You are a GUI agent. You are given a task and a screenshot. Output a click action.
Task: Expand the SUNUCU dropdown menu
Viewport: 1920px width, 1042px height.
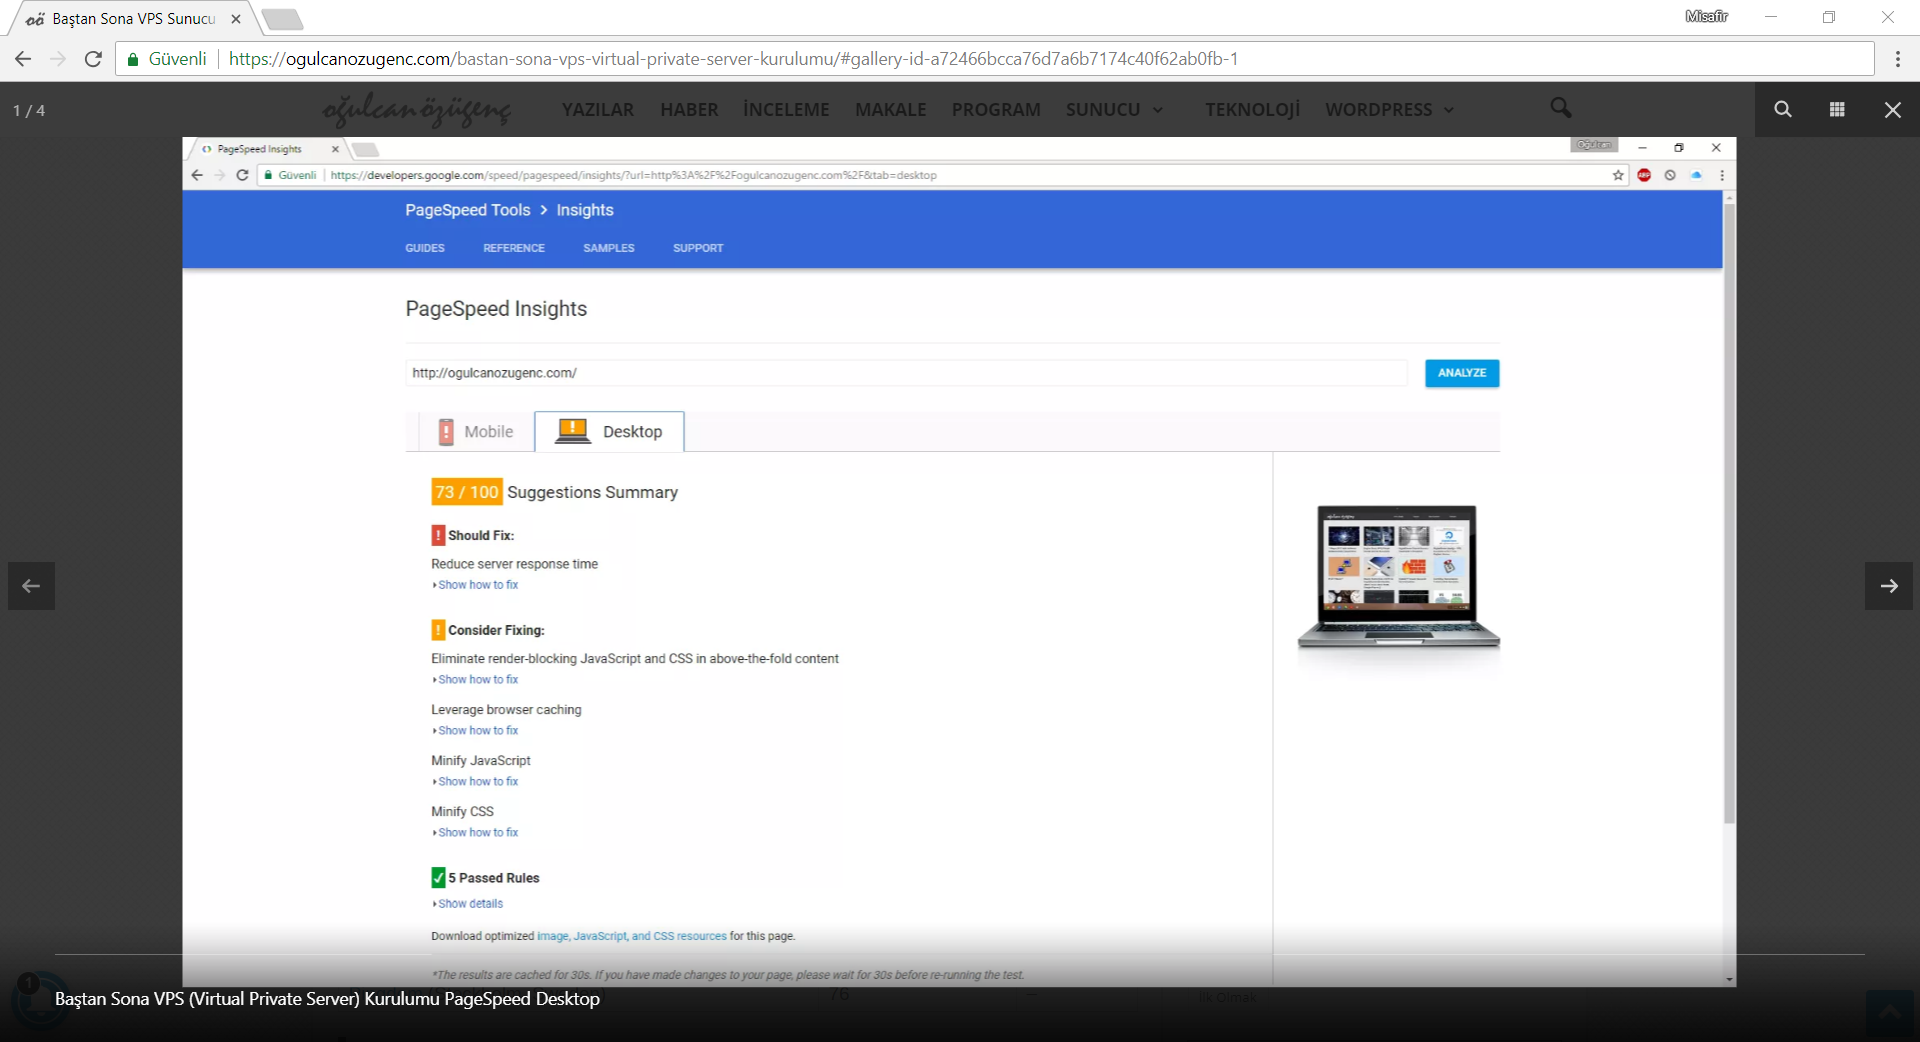(1114, 110)
